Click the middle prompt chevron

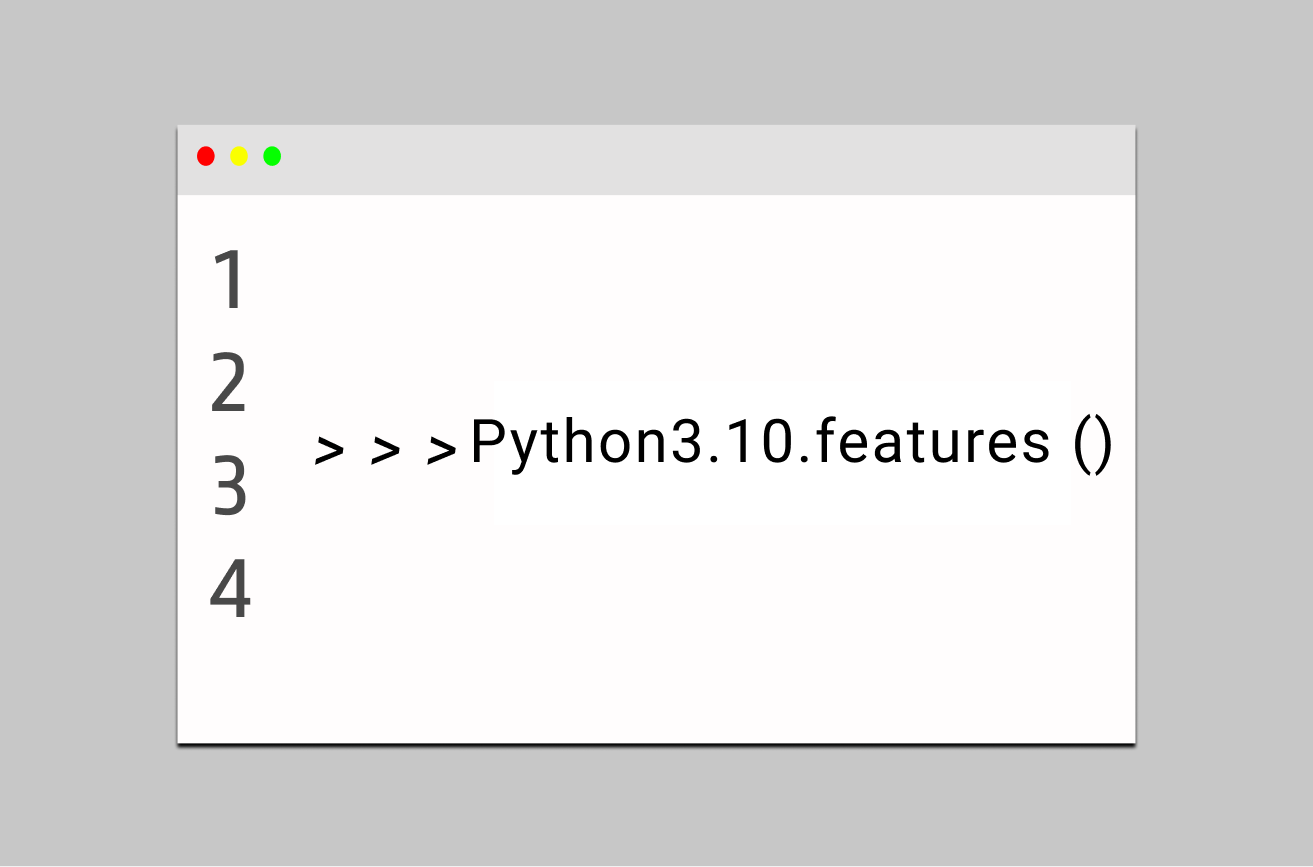[x=385, y=450]
